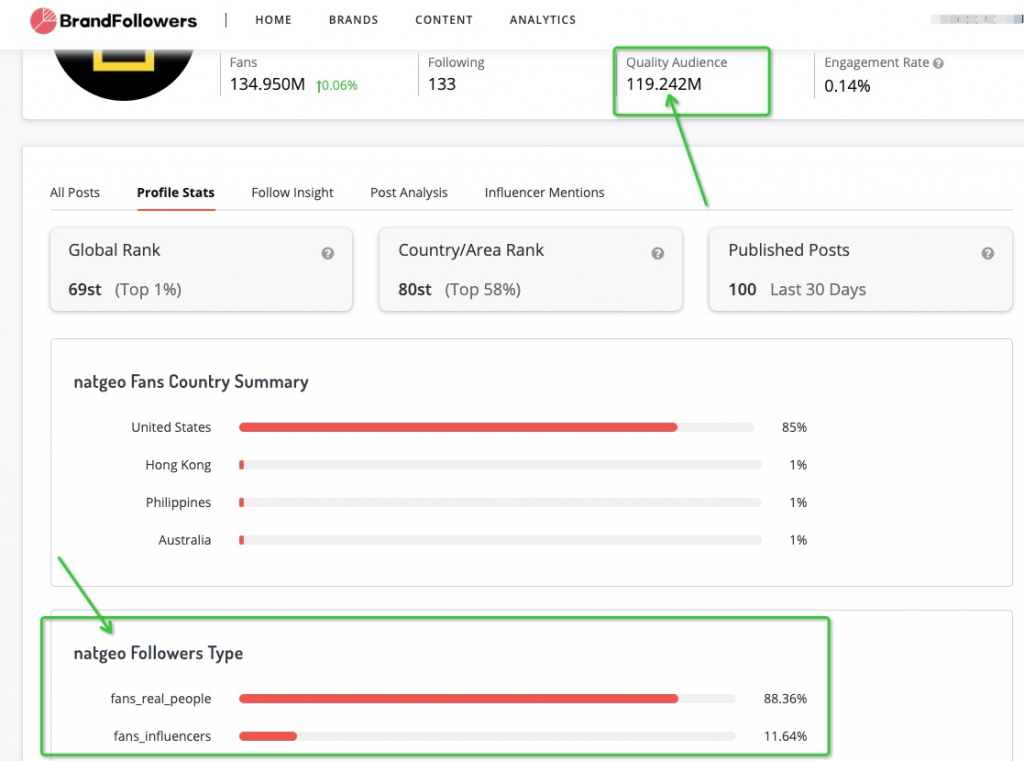Click the Following count 133
Viewport: 1024px width, 761px height.
pos(442,84)
